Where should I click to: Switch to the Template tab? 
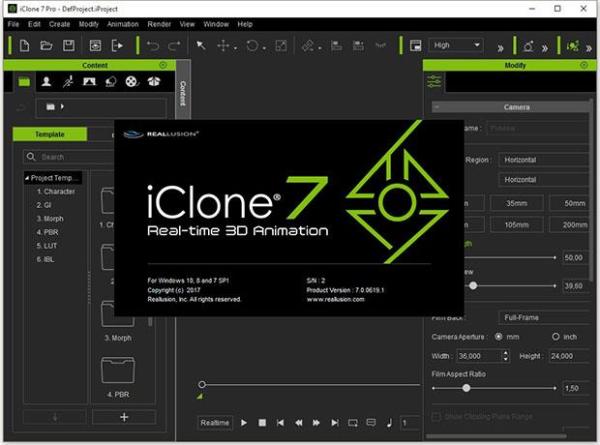(x=50, y=134)
